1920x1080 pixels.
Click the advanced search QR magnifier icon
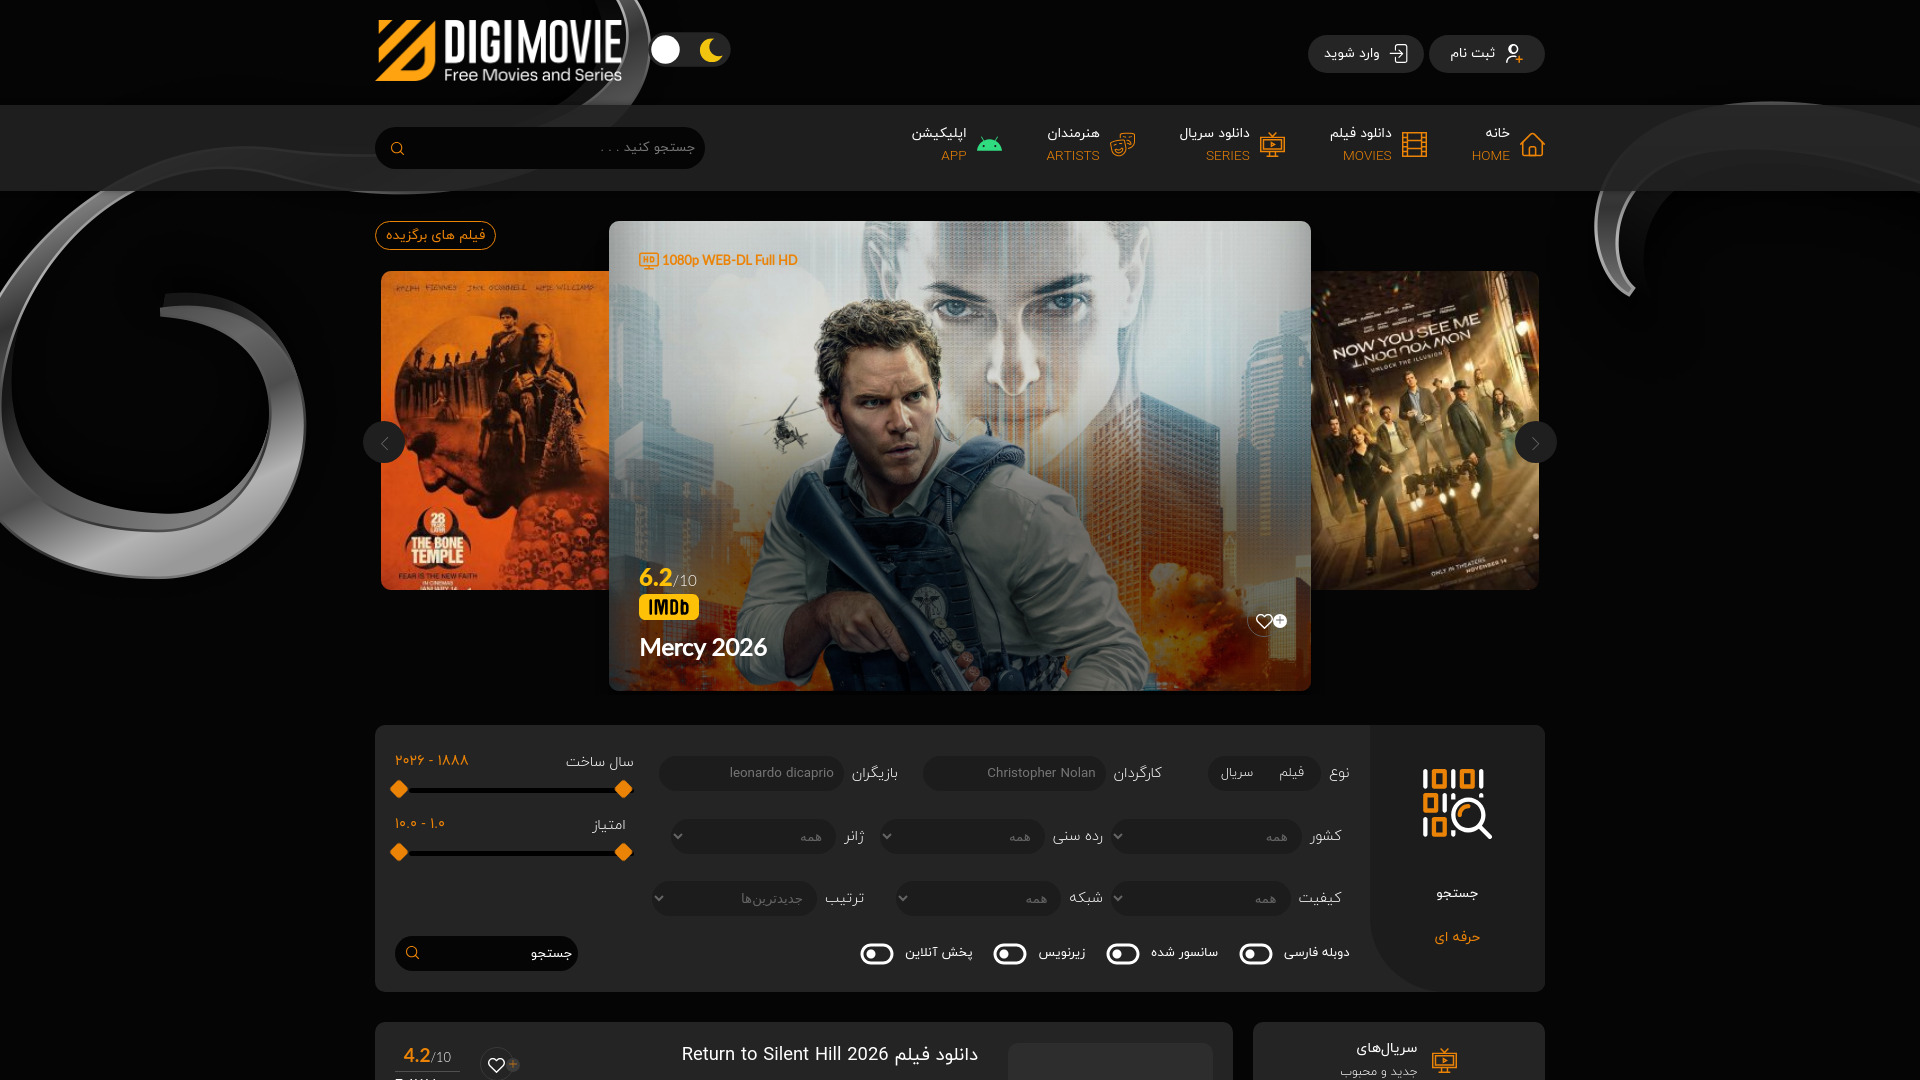click(x=1457, y=804)
